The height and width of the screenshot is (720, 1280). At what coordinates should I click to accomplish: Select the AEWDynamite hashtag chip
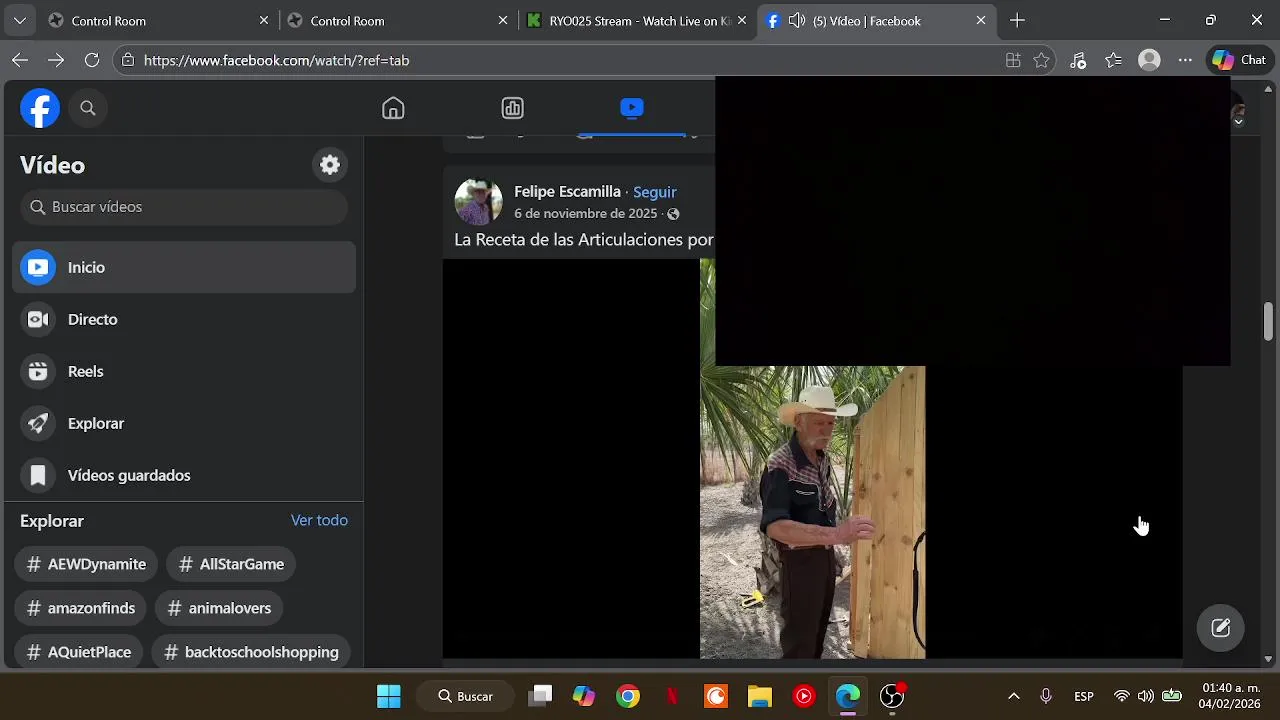(x=86, y=564)
